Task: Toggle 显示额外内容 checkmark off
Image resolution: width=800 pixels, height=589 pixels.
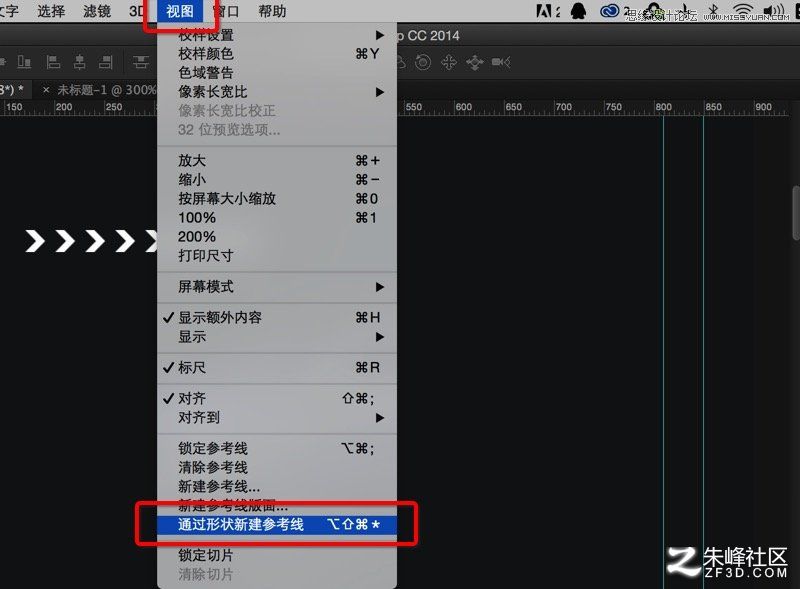Action: pos(277,317)
